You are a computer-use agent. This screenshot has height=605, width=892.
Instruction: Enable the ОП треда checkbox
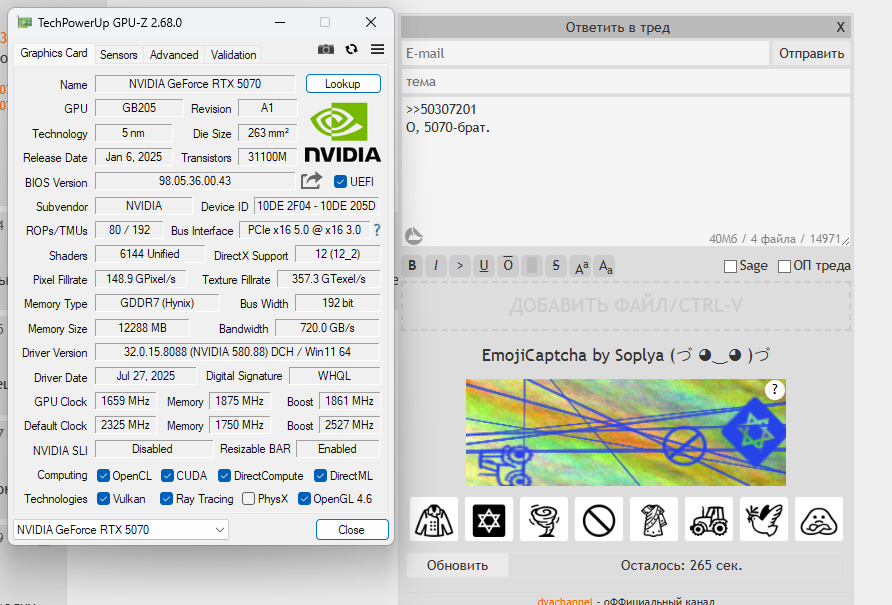click(x=784, y=266)
